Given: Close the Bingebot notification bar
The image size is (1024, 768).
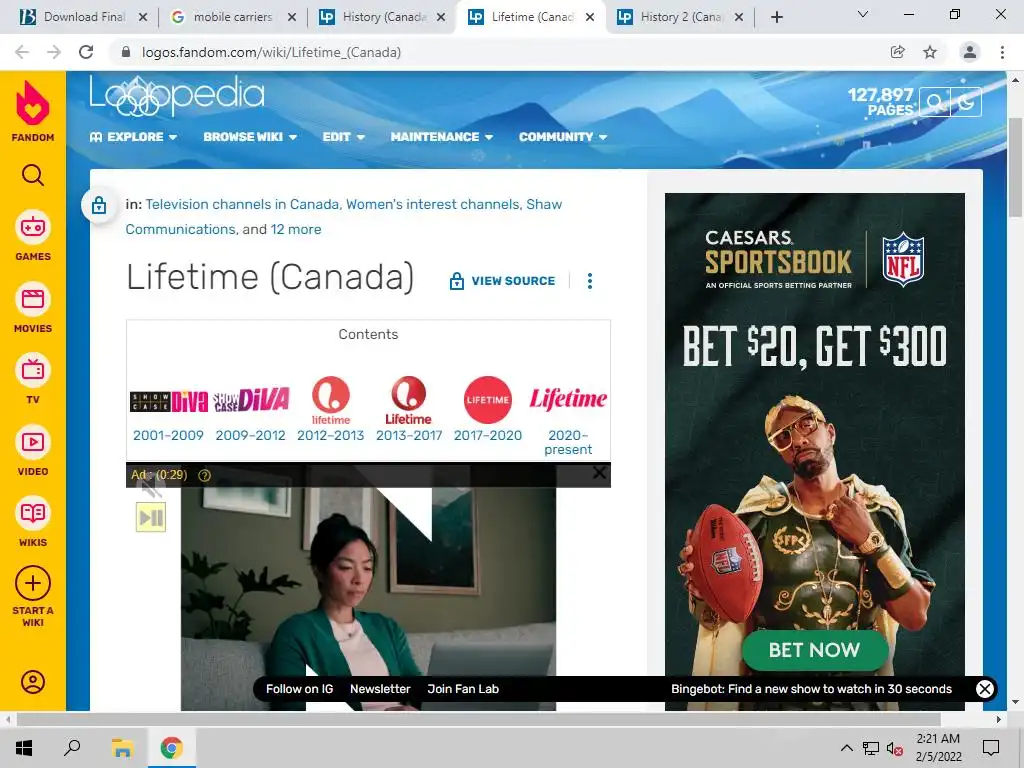Looking at the screenshot, I should [985, 688].
